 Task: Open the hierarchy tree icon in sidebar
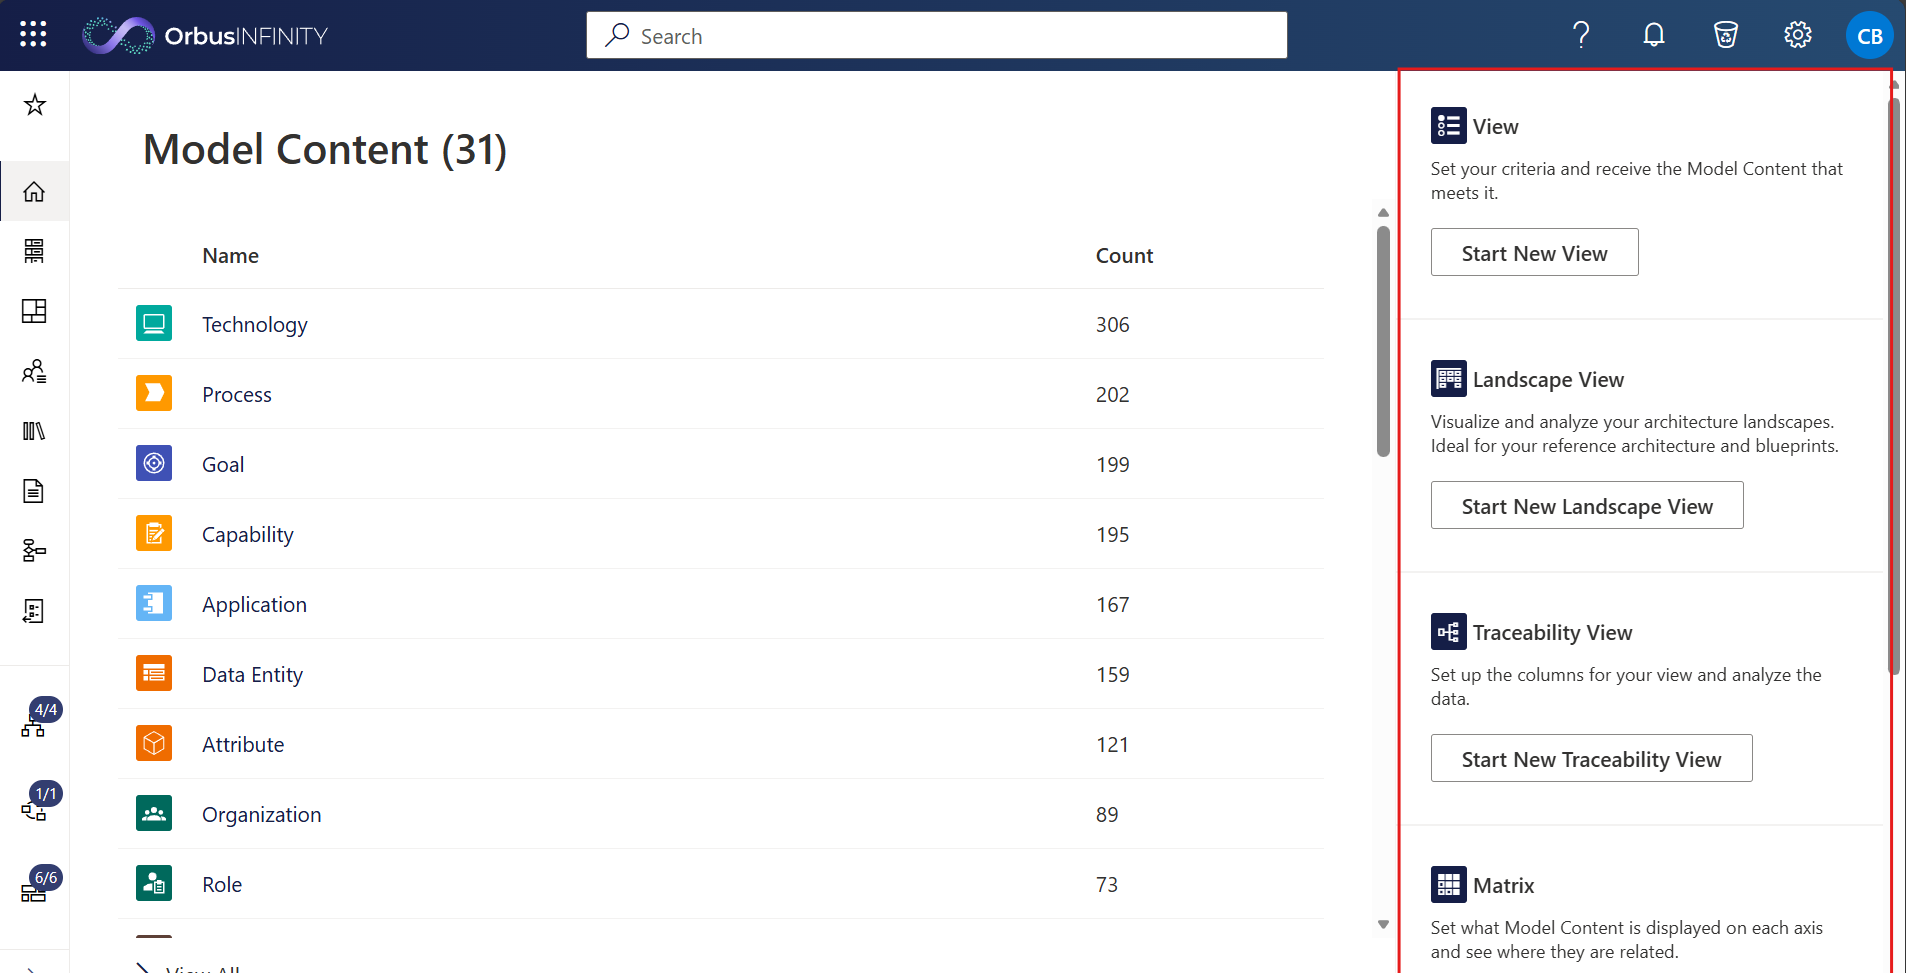click(34, 551)
